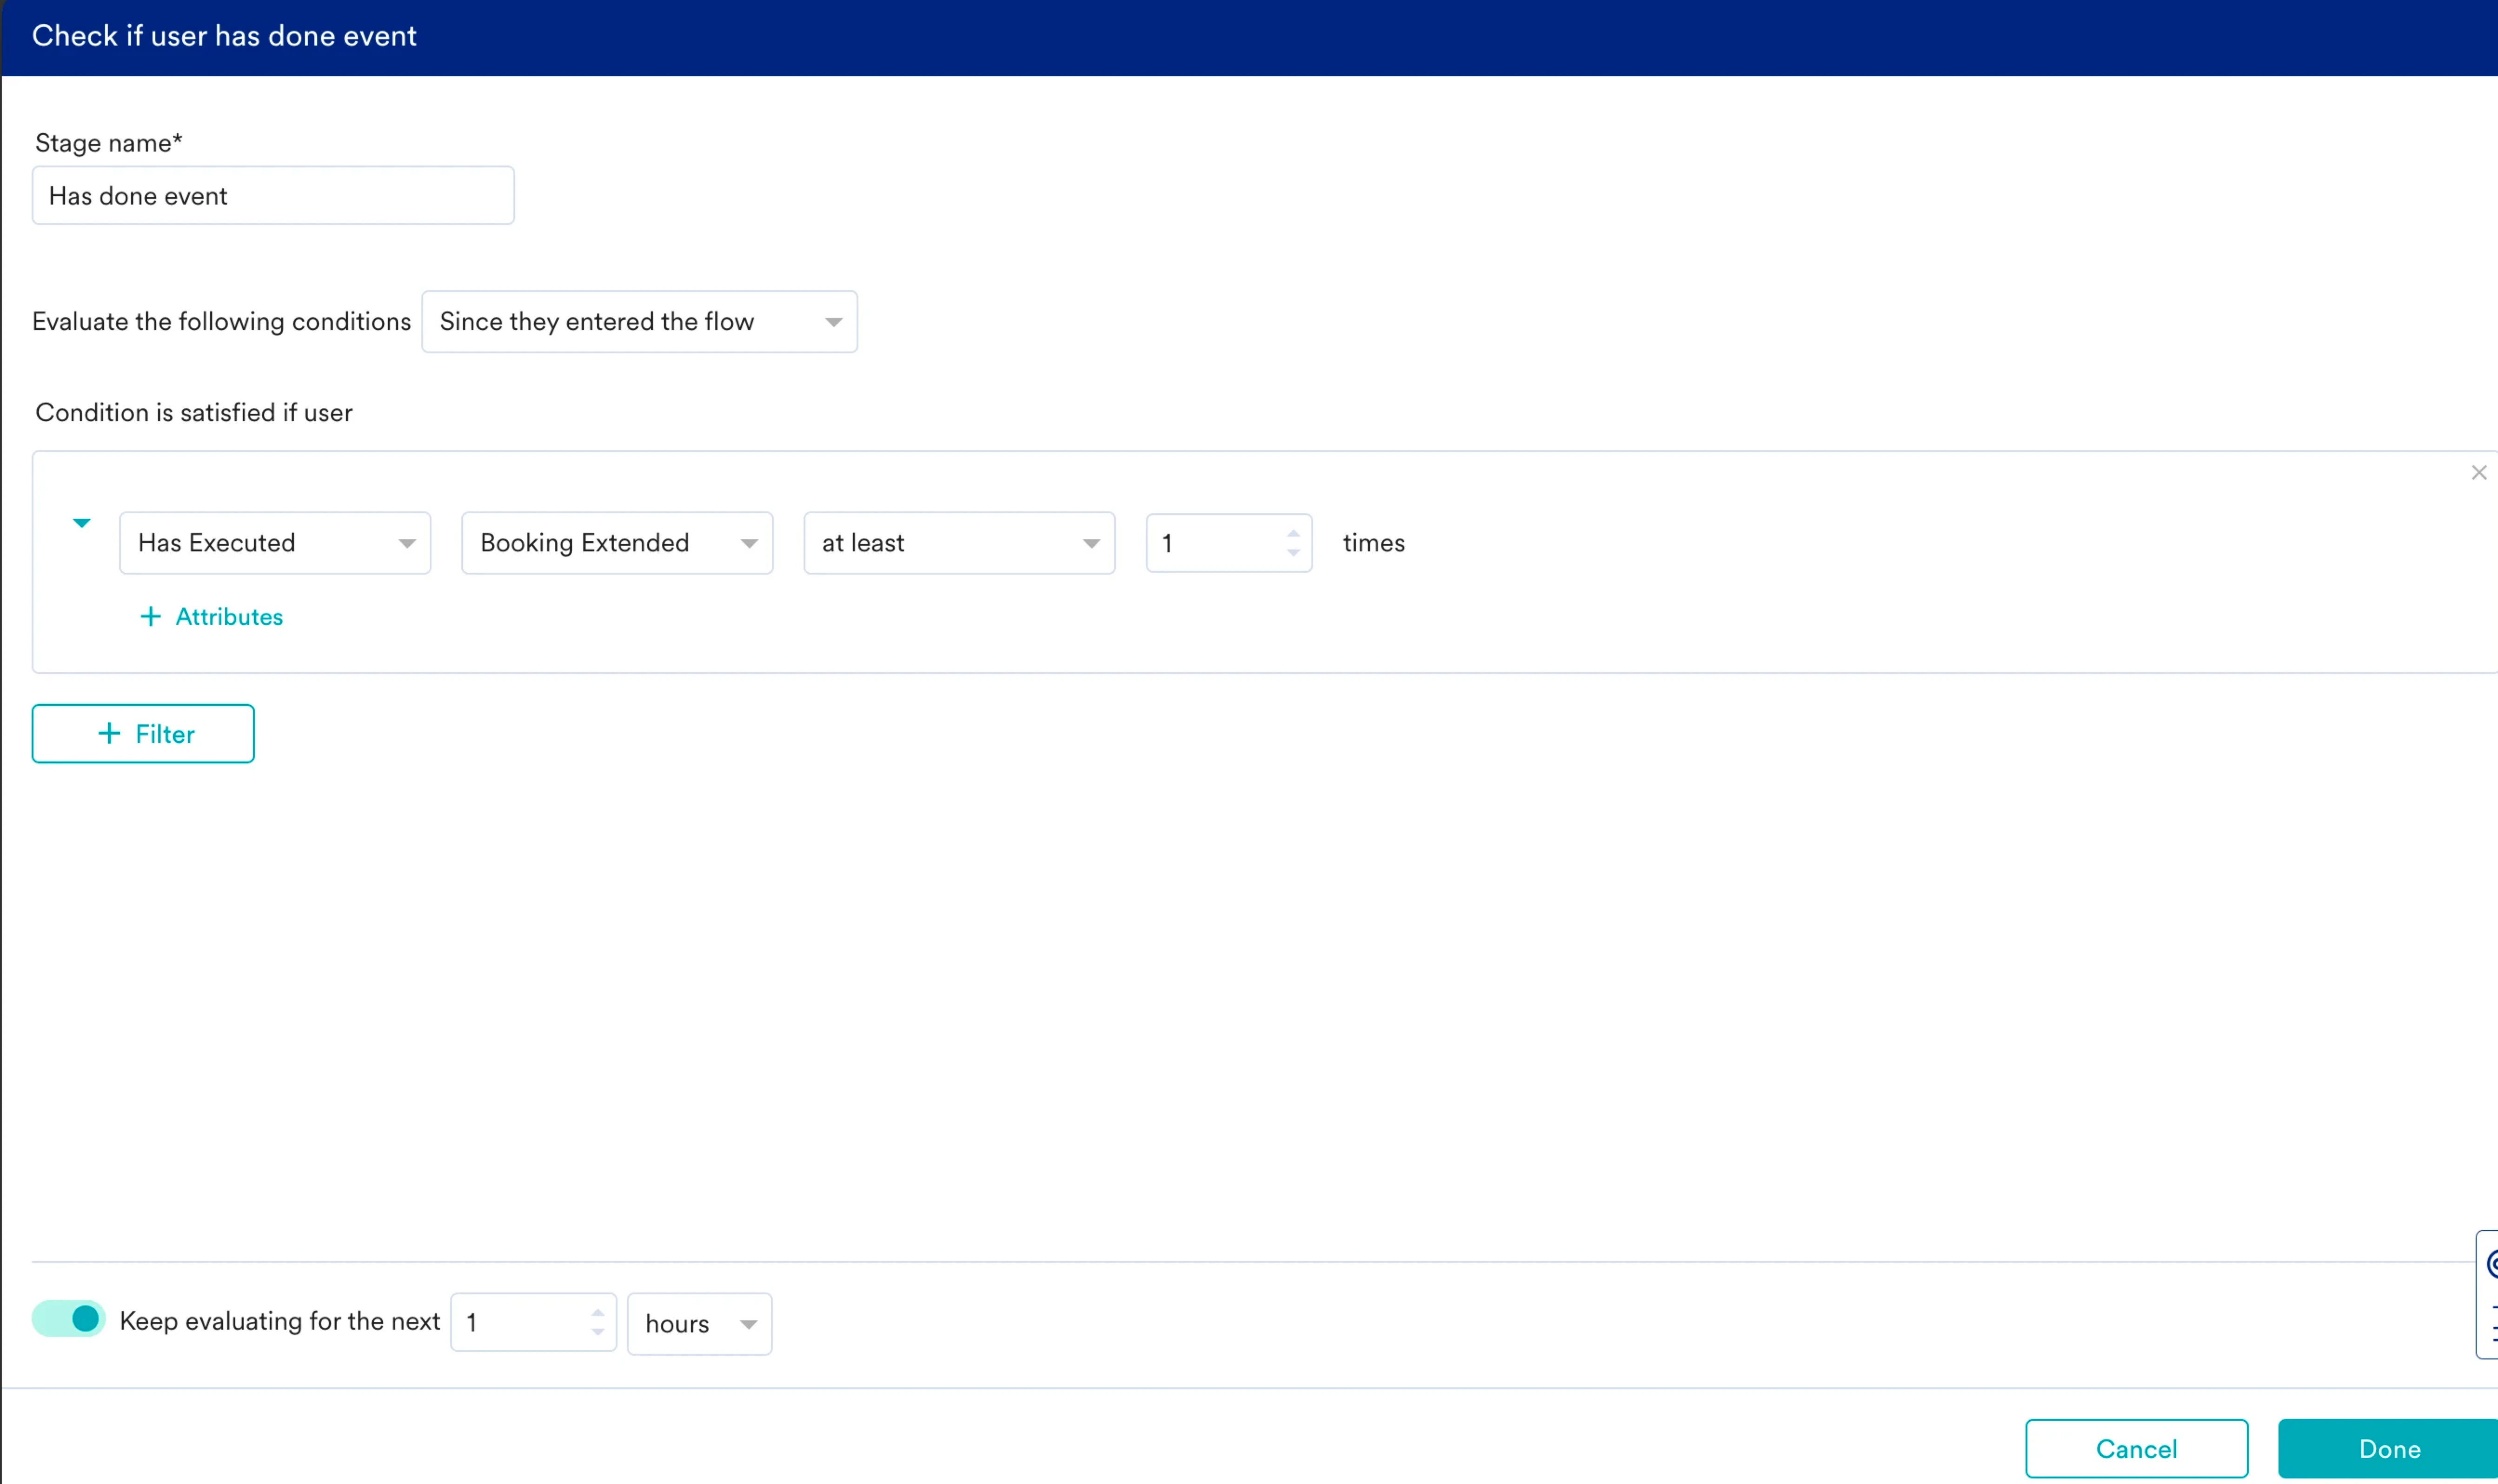Add Attributes to the condition
This screenshot has height=1484, width=2498.
click(x=229, y=616)
